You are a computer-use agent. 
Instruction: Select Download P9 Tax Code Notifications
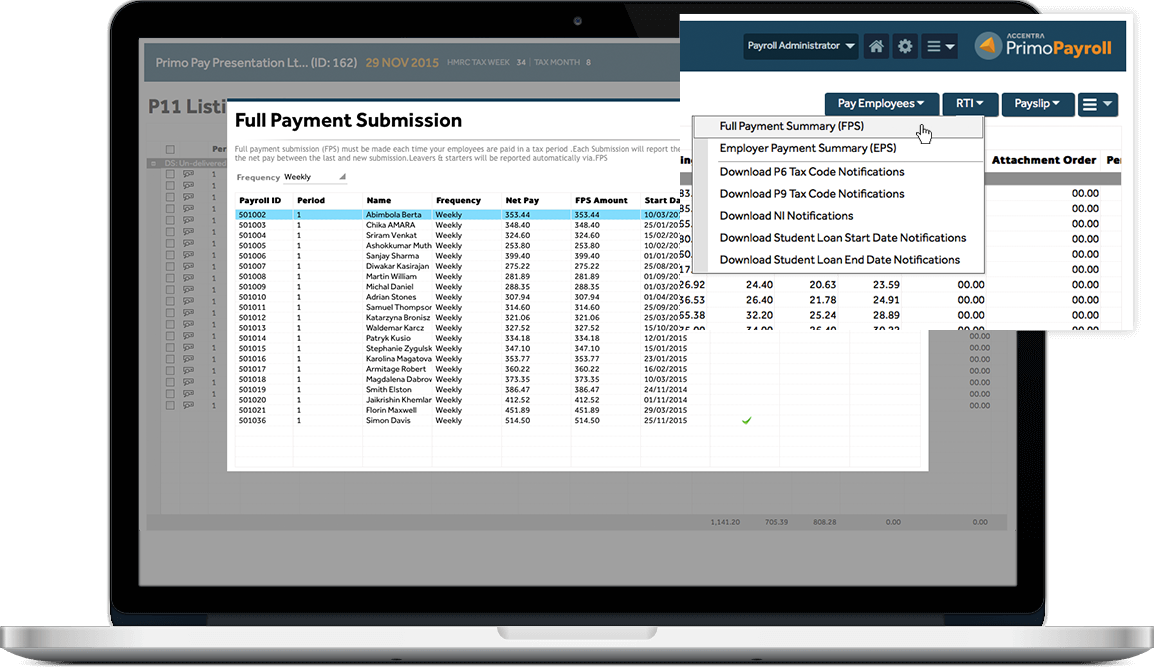click(812, 193)
